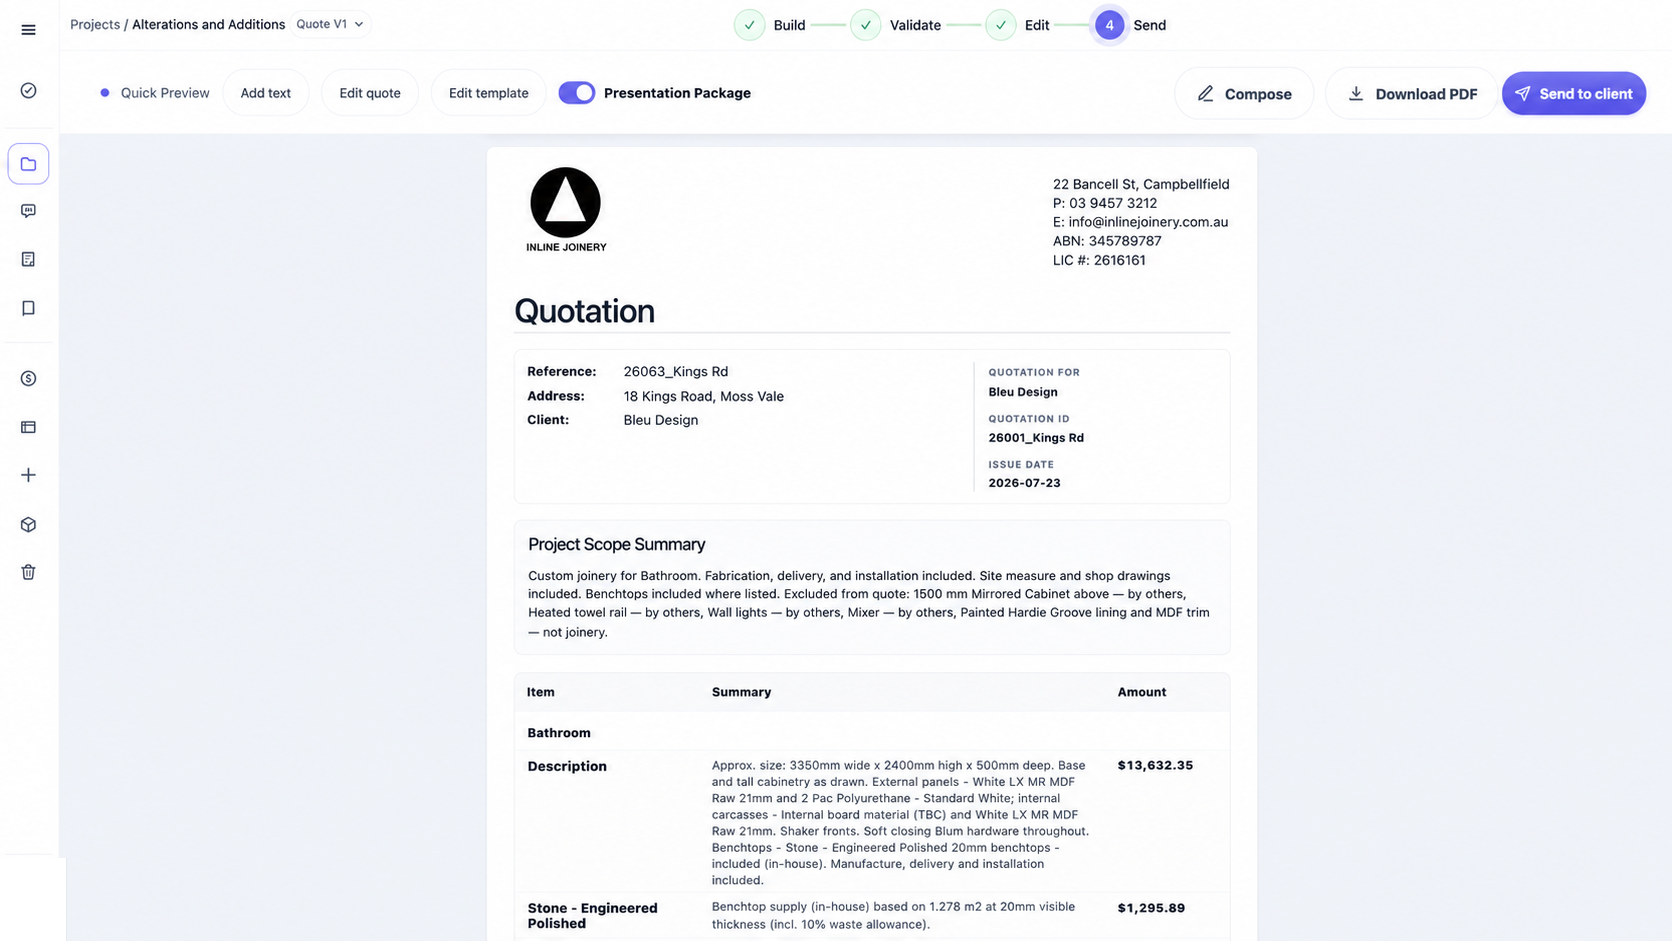Click the checkmark circle sidebar icon
This screenshot has width=1672, height=941.
(x=28, y=91)
